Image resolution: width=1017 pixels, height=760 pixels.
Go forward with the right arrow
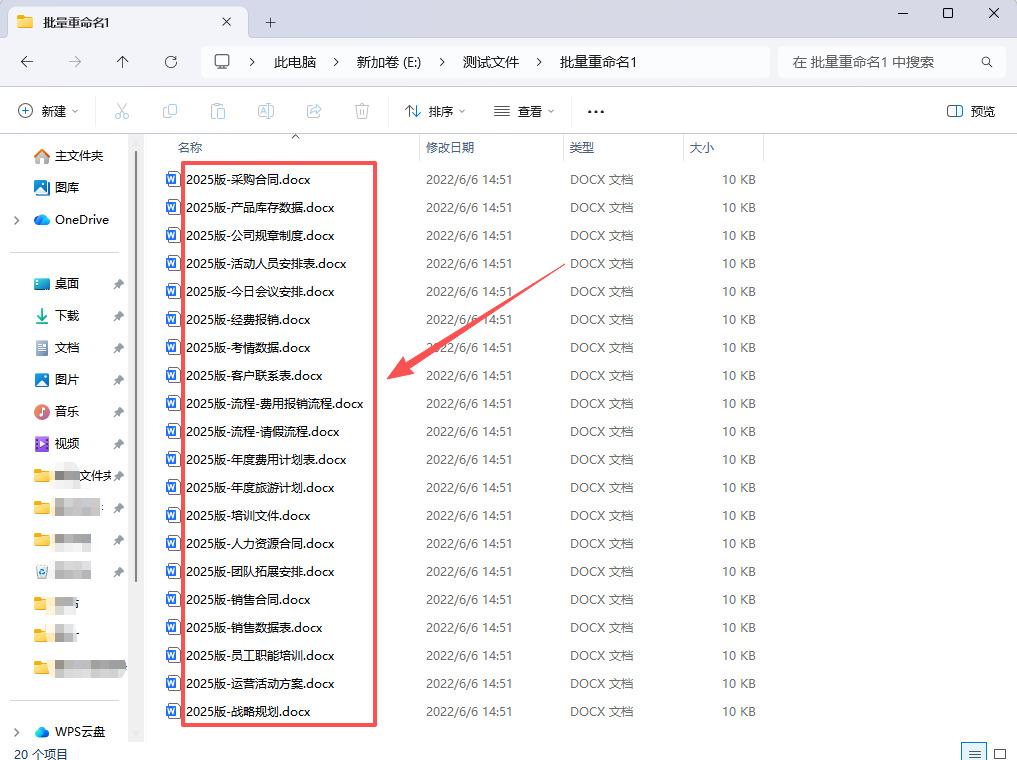[75, 62]
